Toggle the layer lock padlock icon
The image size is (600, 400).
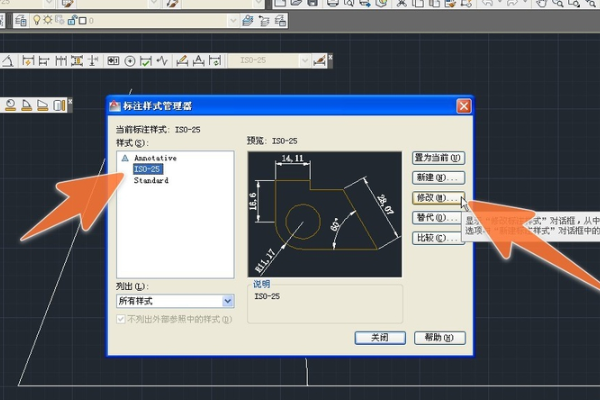coord(72,20)
